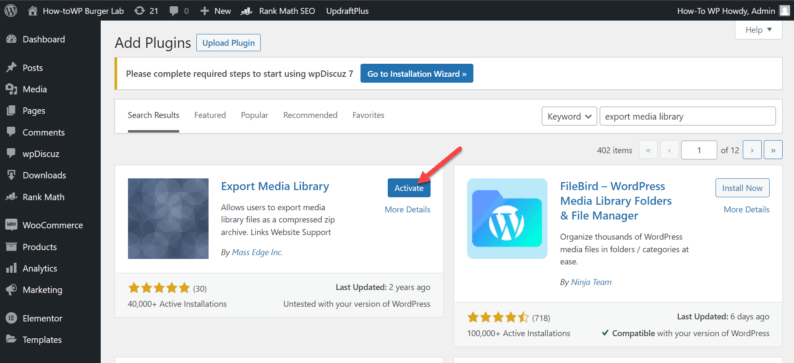Click the Templates folder icon in the sidebar
Viewport: 794px width, 363px height.
tap(11, 340)
